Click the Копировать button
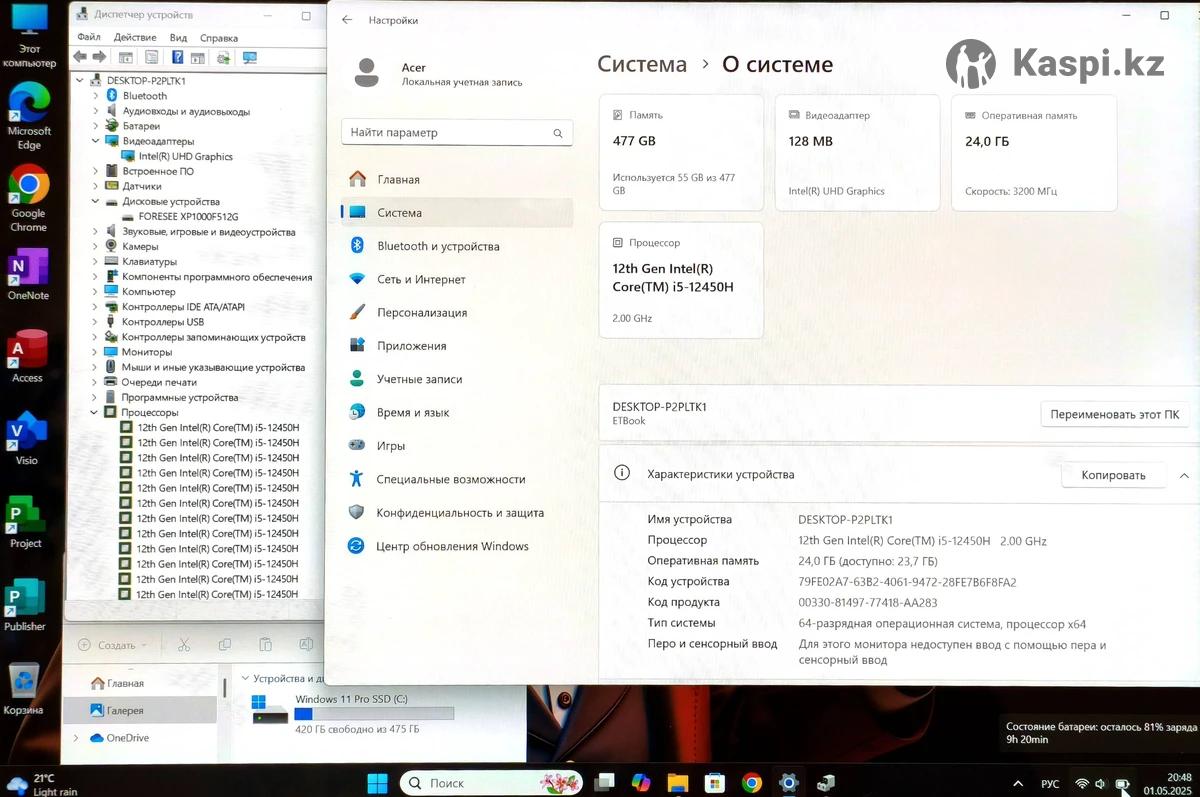The width and height of the screenshot is (1200, 797). (1113, 475)
